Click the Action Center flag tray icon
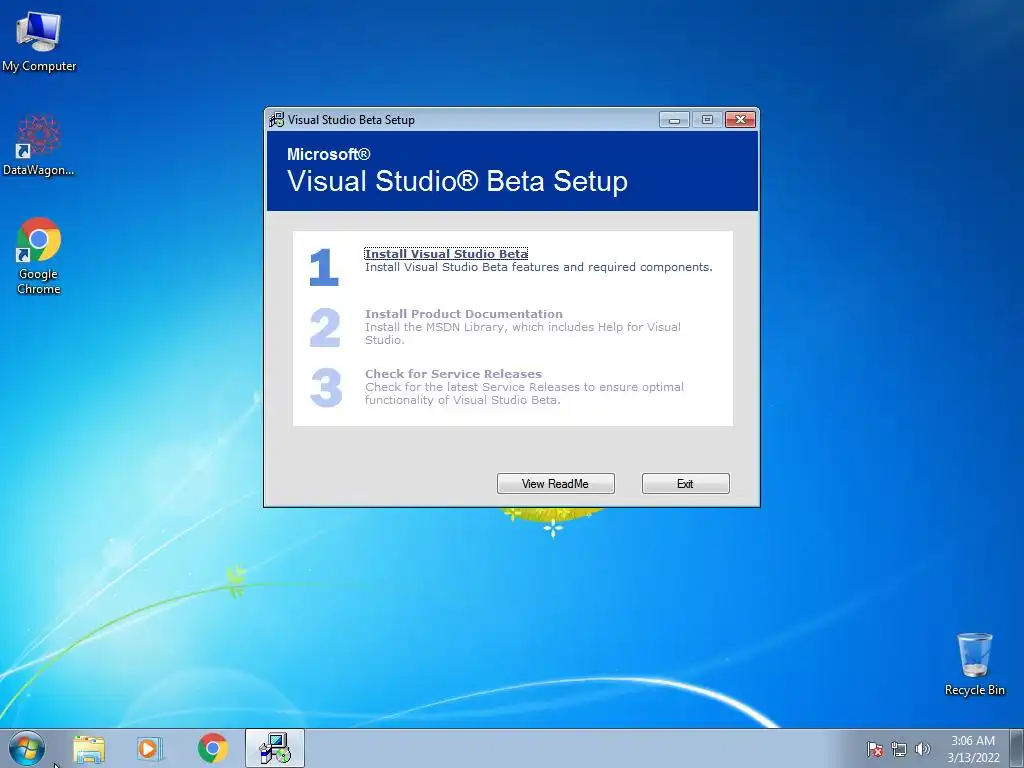The image size is (1024, 768). tap(875, 749)
